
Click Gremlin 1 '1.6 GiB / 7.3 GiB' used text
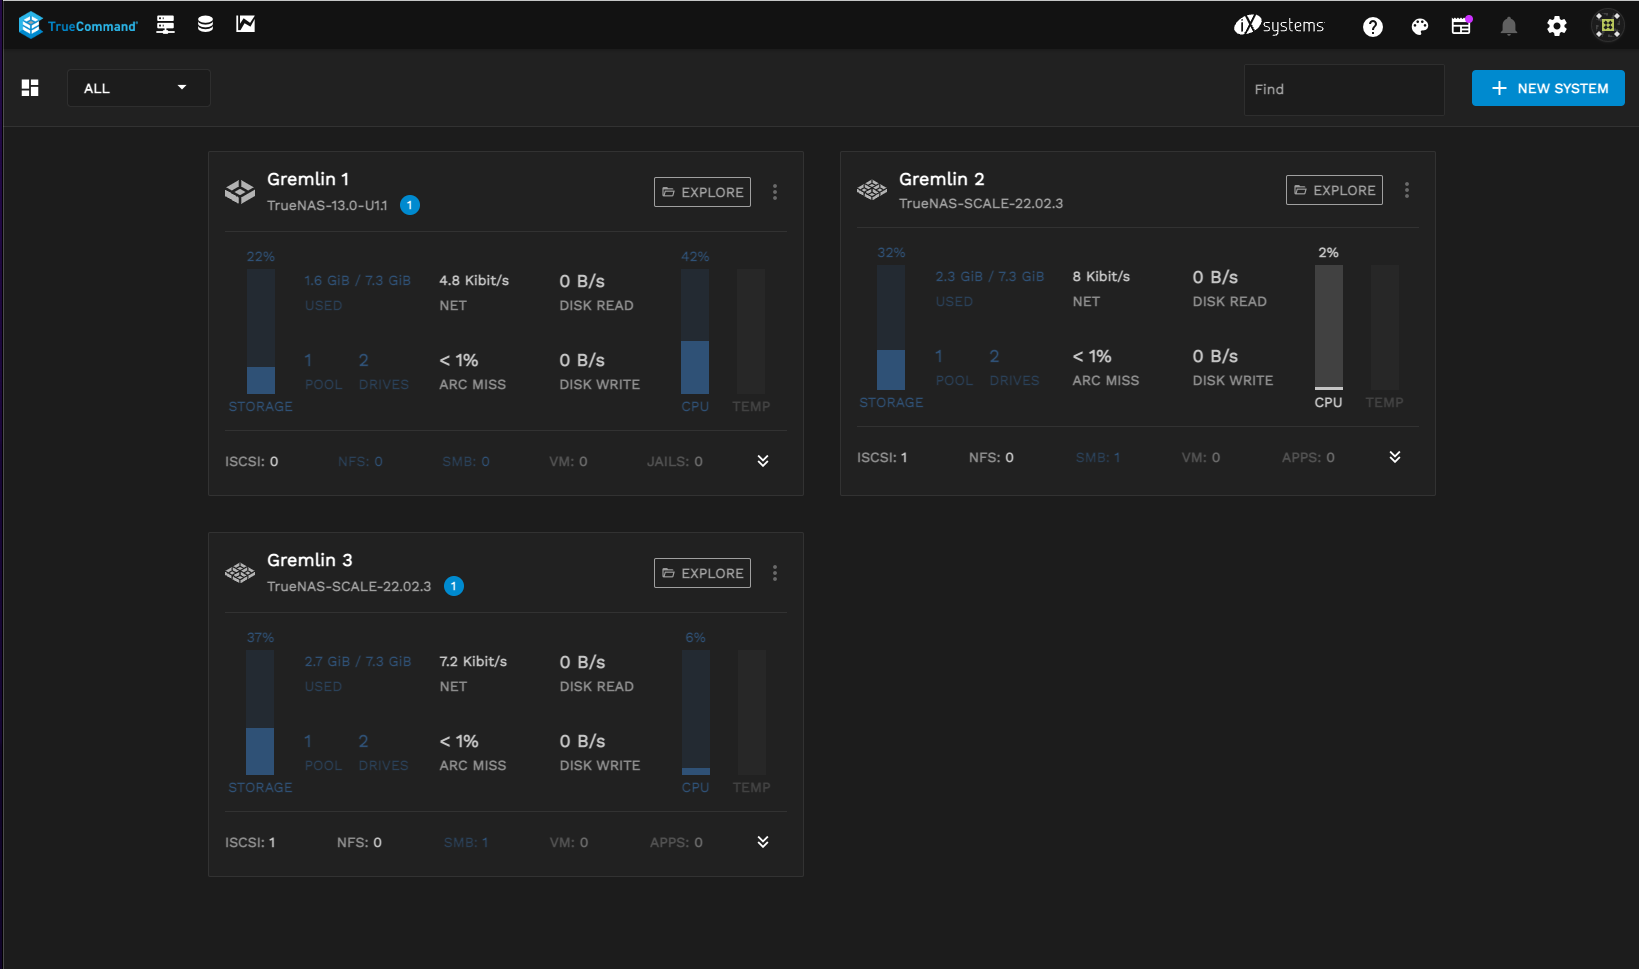(x=358, y=281)
